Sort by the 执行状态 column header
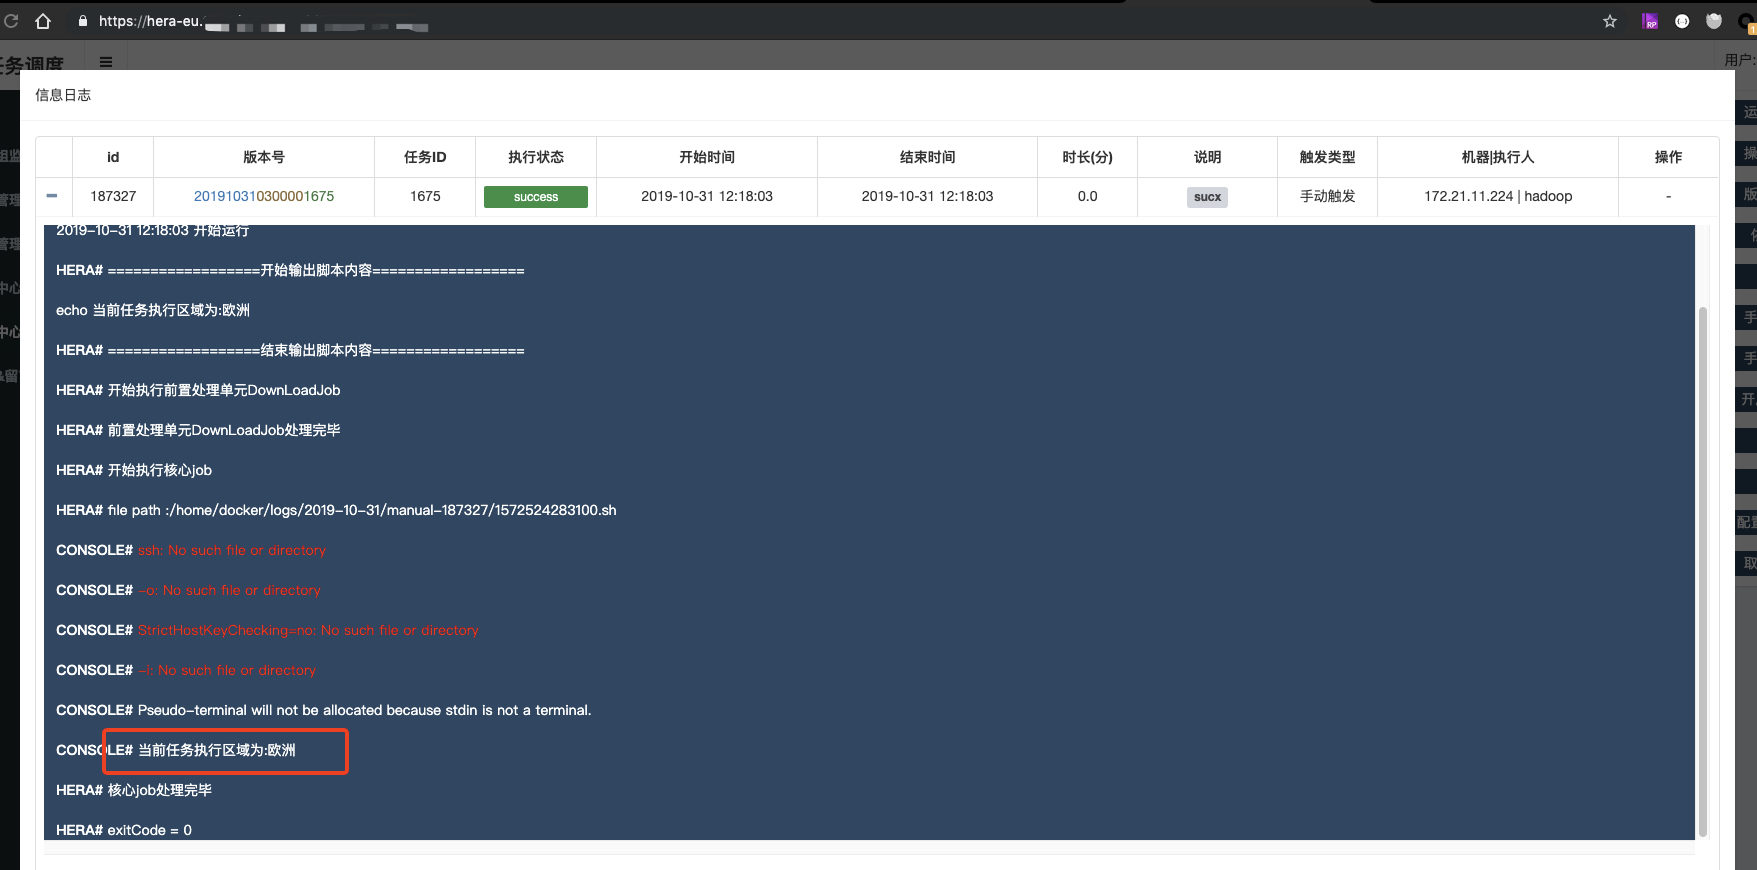Viewport: 1757px width, 870px height. pos(536,157)
